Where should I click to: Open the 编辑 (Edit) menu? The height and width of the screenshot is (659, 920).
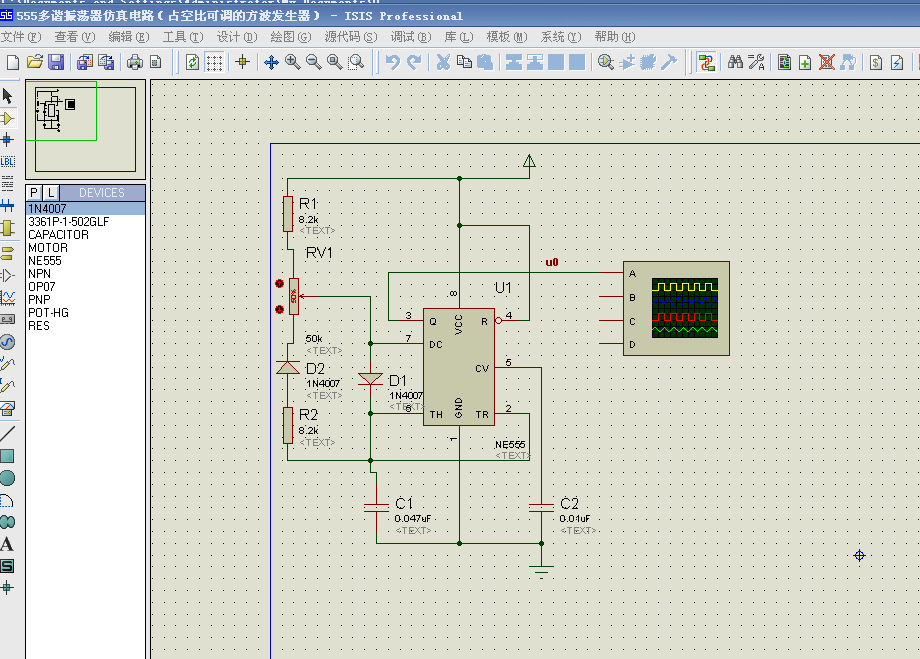pyautogui.click(x=128, y=37)
